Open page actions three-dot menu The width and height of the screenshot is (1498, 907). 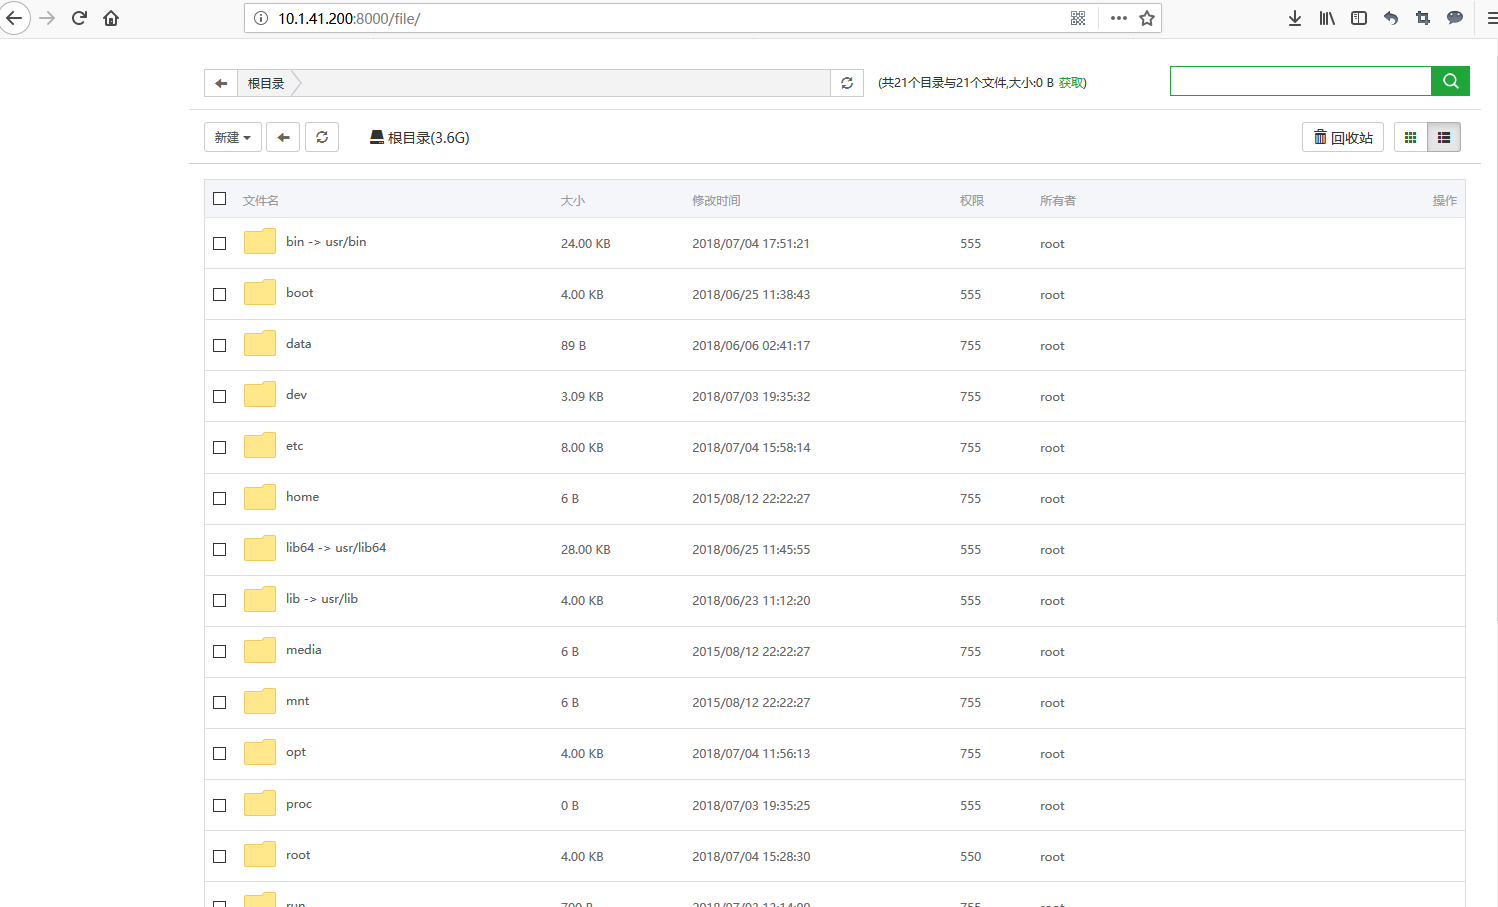pos(1119,18)
